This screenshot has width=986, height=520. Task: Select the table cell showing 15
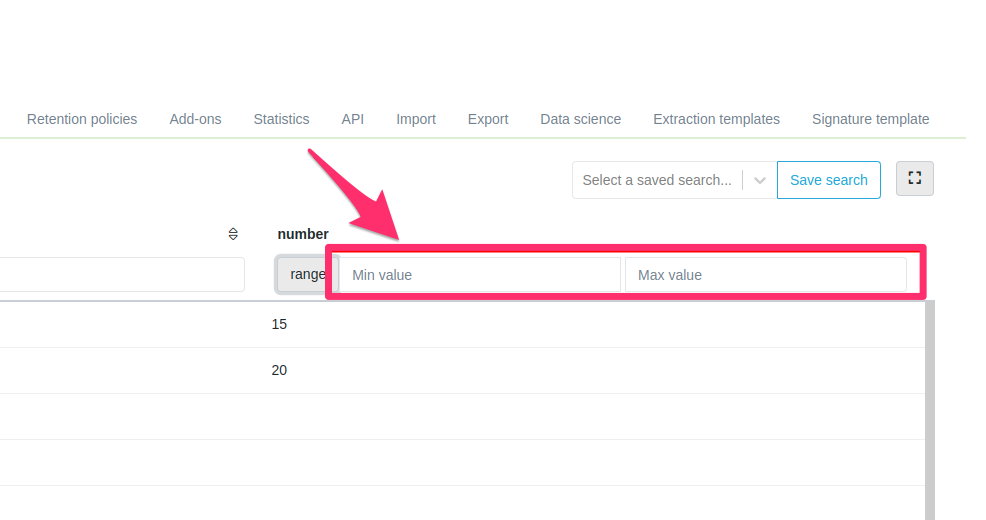279,324
